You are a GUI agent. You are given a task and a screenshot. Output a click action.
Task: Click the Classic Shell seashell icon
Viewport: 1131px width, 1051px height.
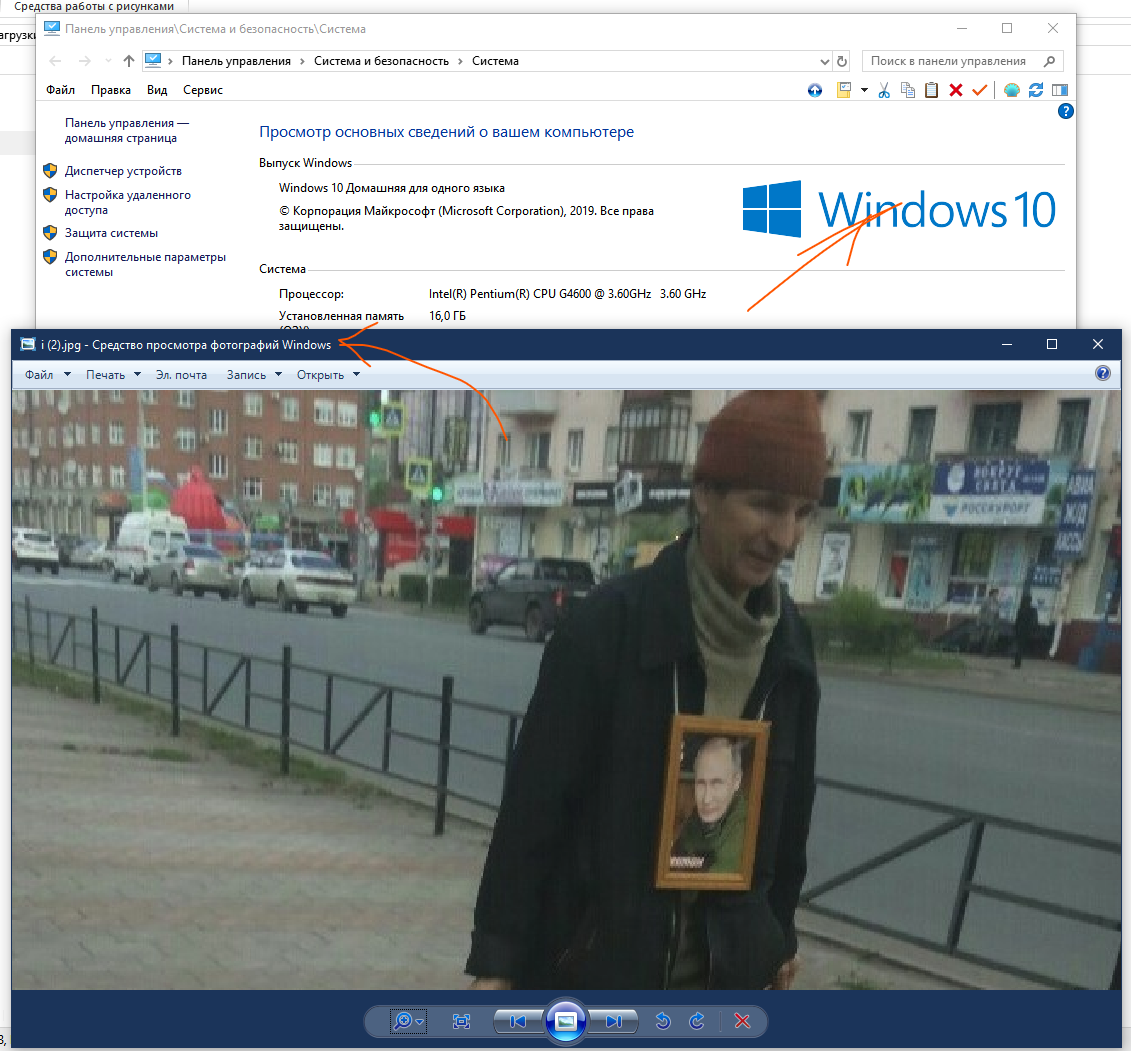click(1012, 90)
